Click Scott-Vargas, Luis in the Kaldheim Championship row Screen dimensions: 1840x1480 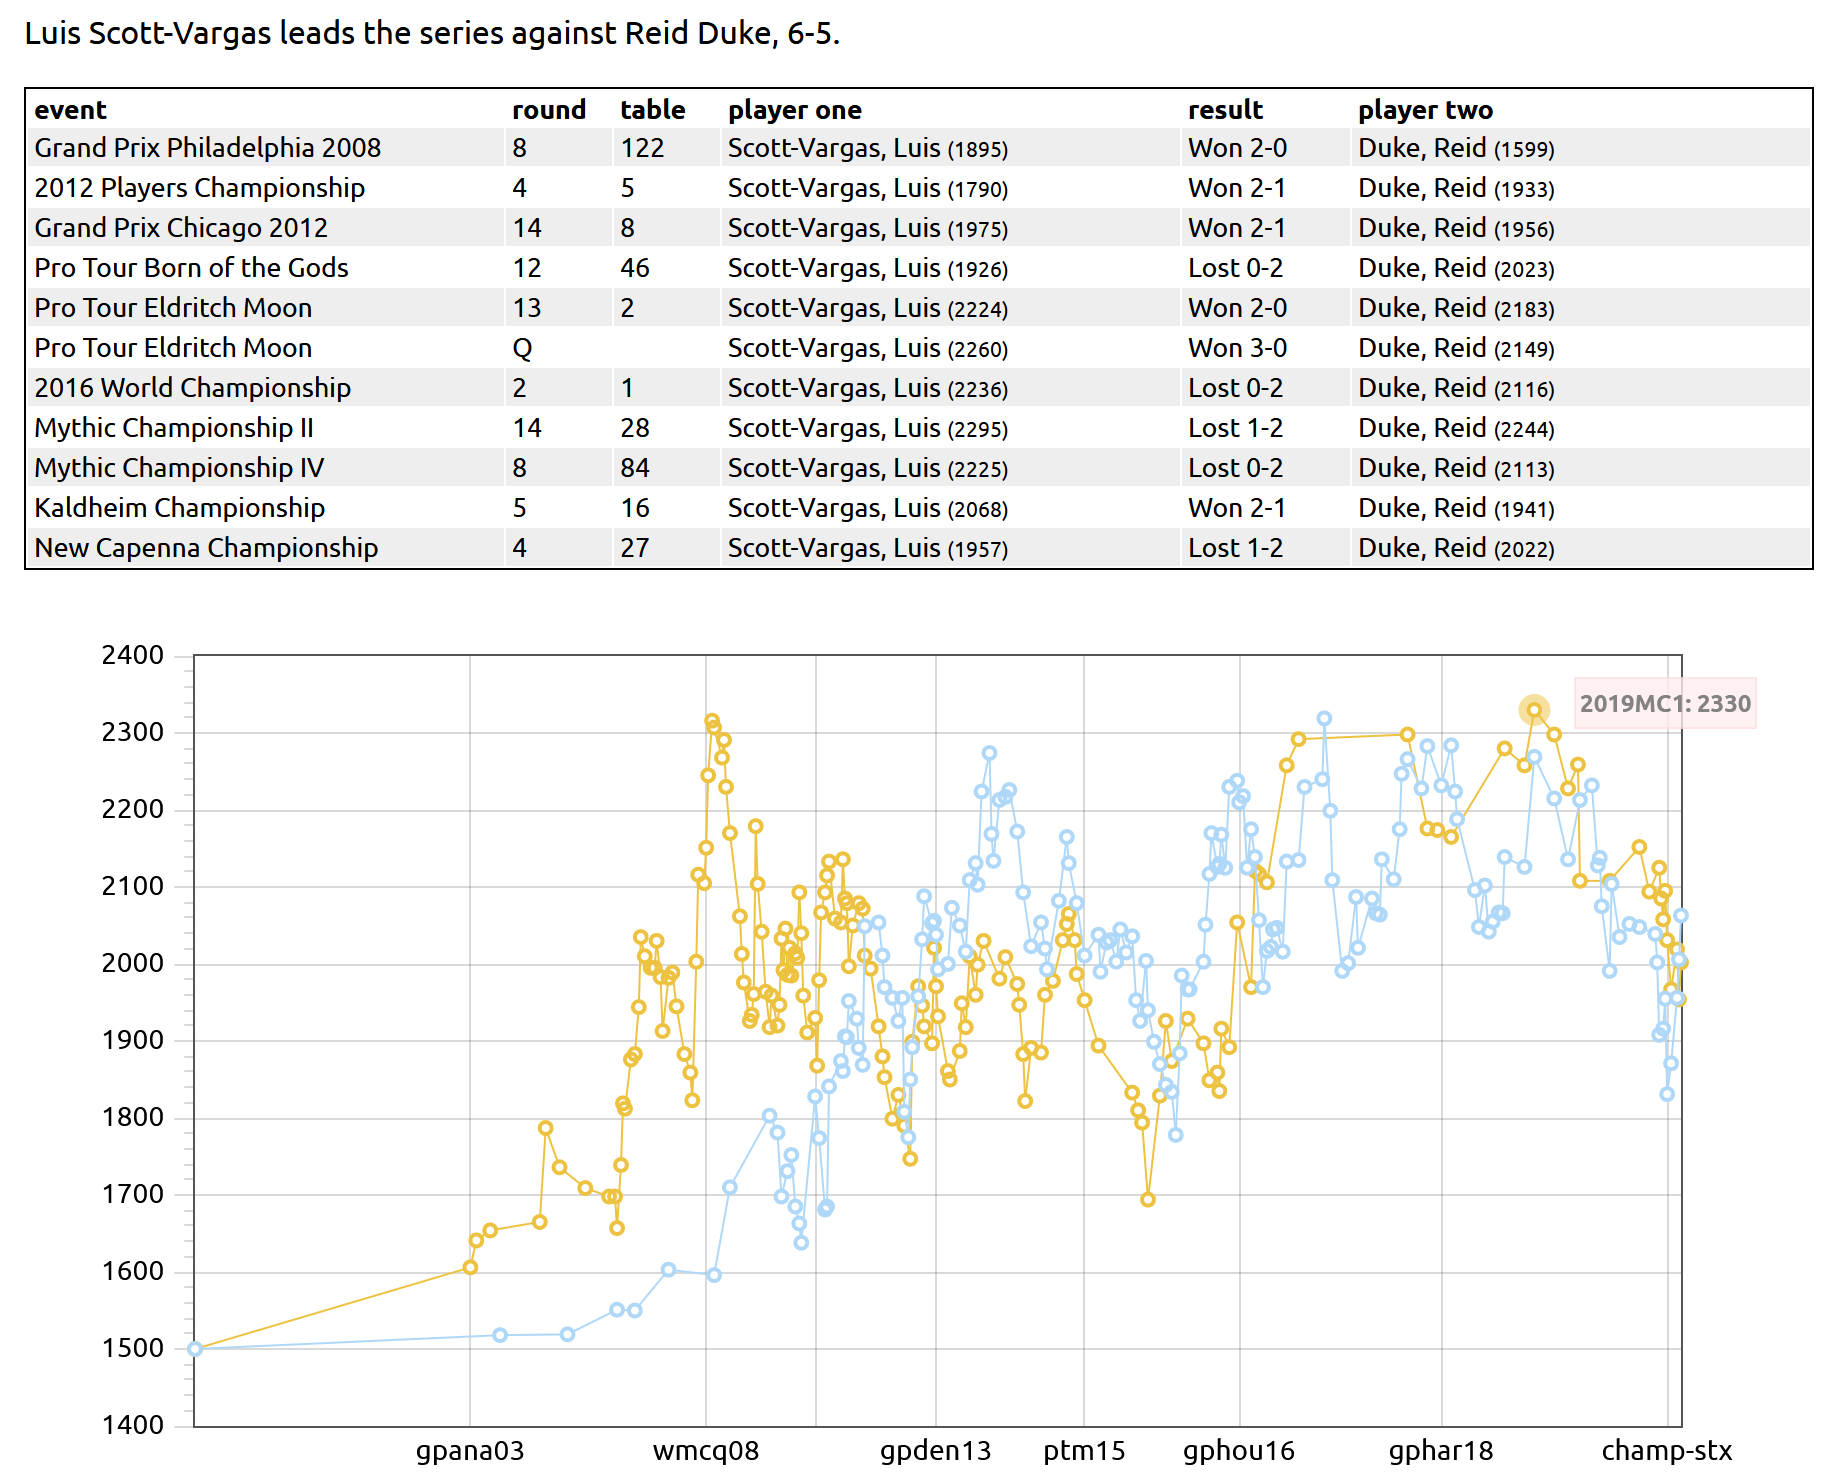(x=833, y=508)
